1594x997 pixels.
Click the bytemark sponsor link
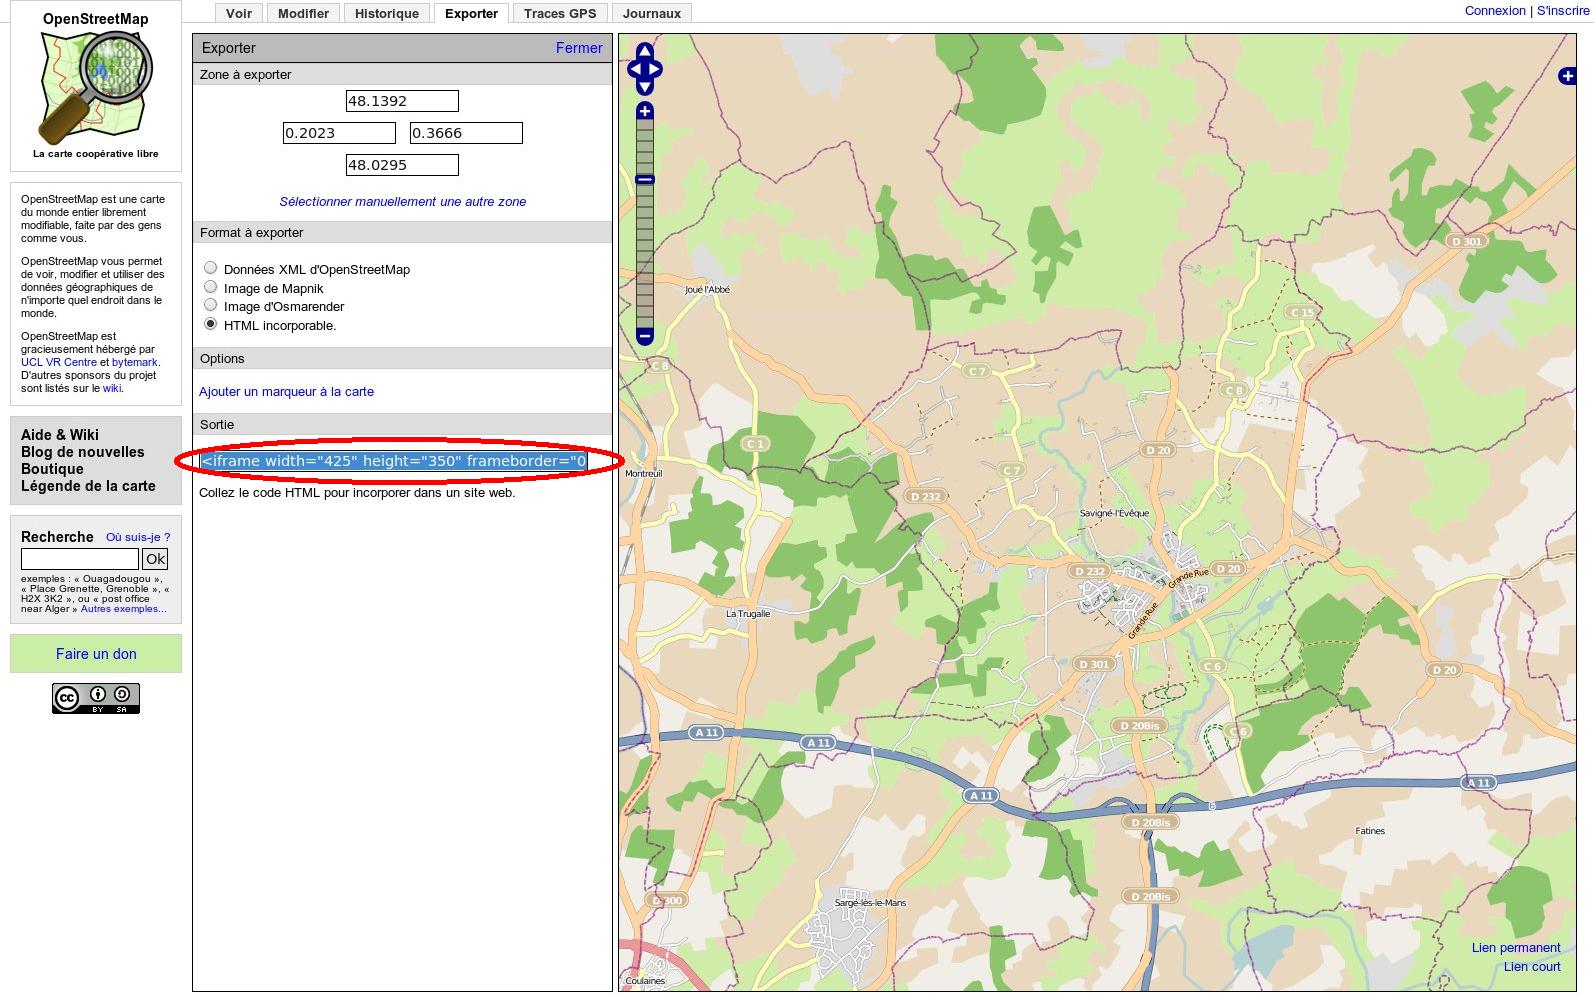click(x=135, y=362)
